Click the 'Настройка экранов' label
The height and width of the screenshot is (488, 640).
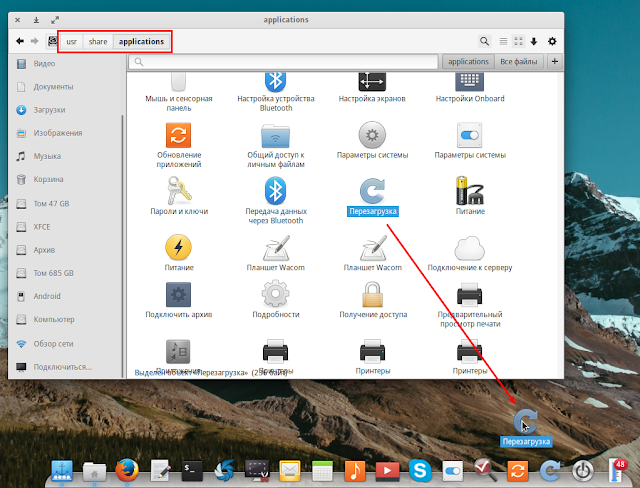click(372, 99)
